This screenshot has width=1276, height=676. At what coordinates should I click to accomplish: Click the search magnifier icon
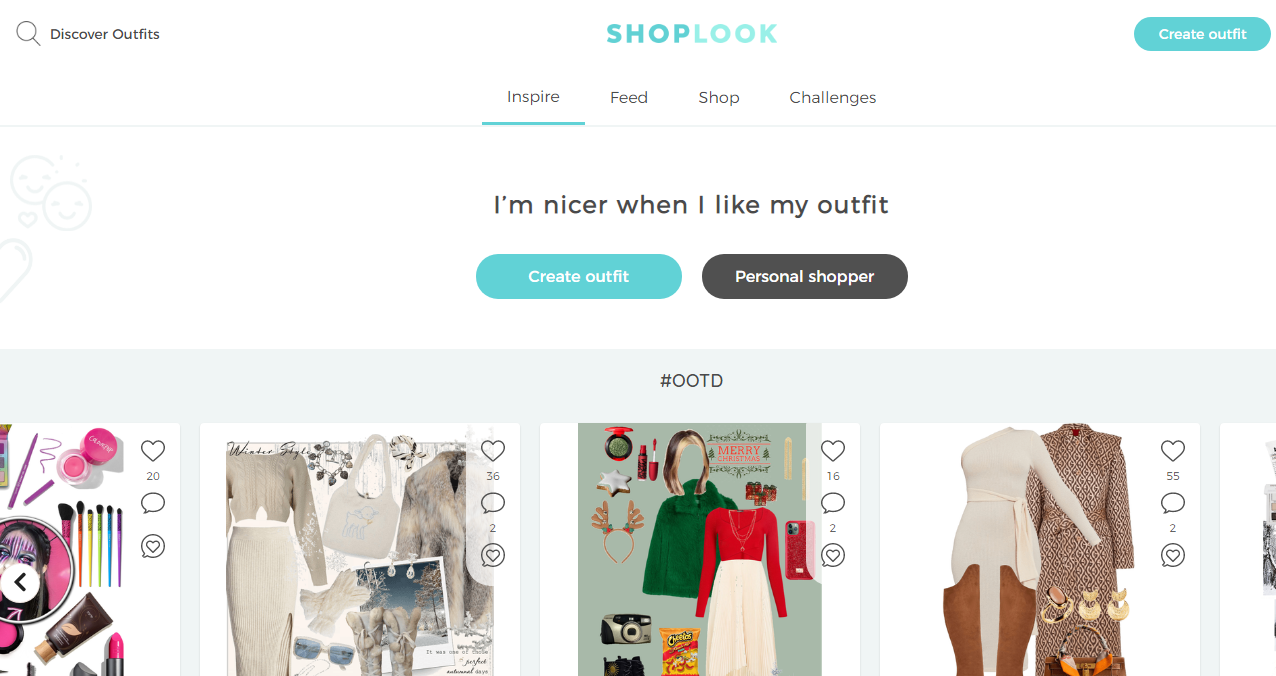coord(28,34)
